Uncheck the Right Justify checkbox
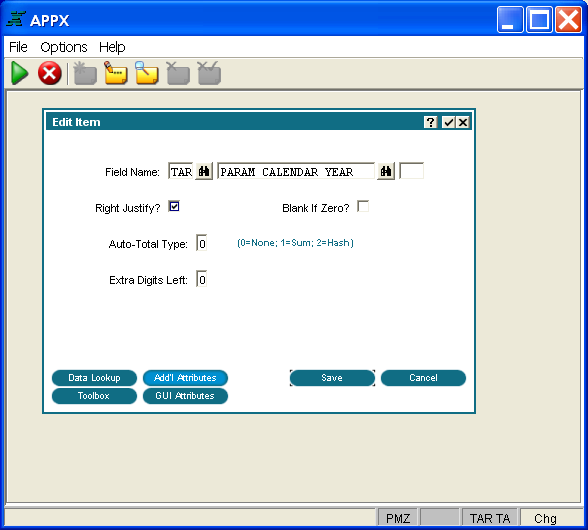 tap(174, 206)
